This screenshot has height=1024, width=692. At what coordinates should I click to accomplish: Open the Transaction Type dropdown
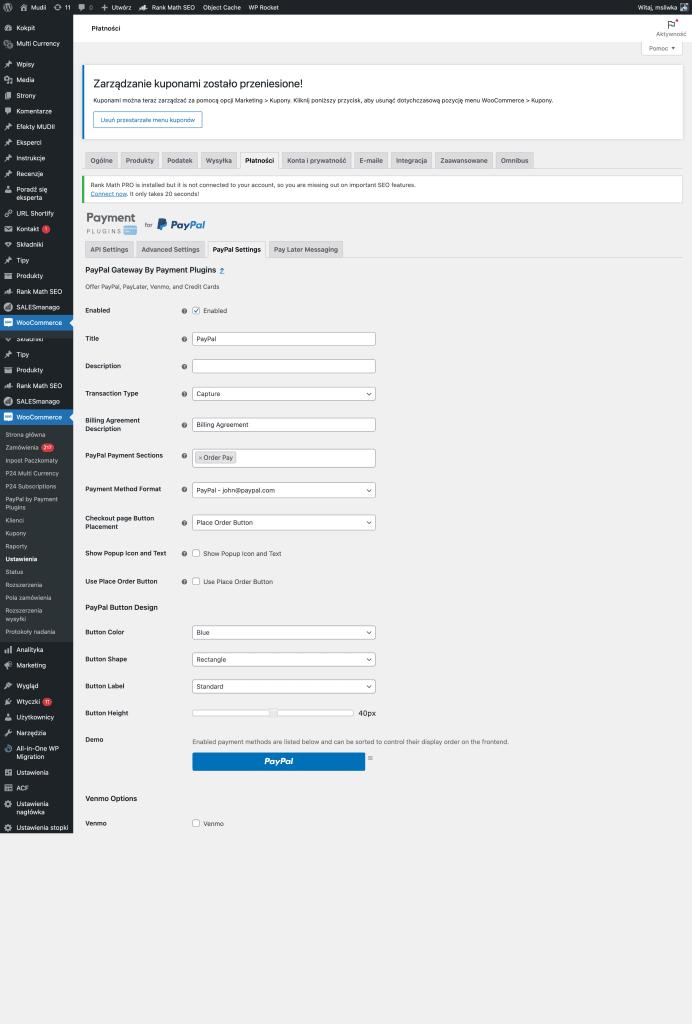click(x=283, y=394)
